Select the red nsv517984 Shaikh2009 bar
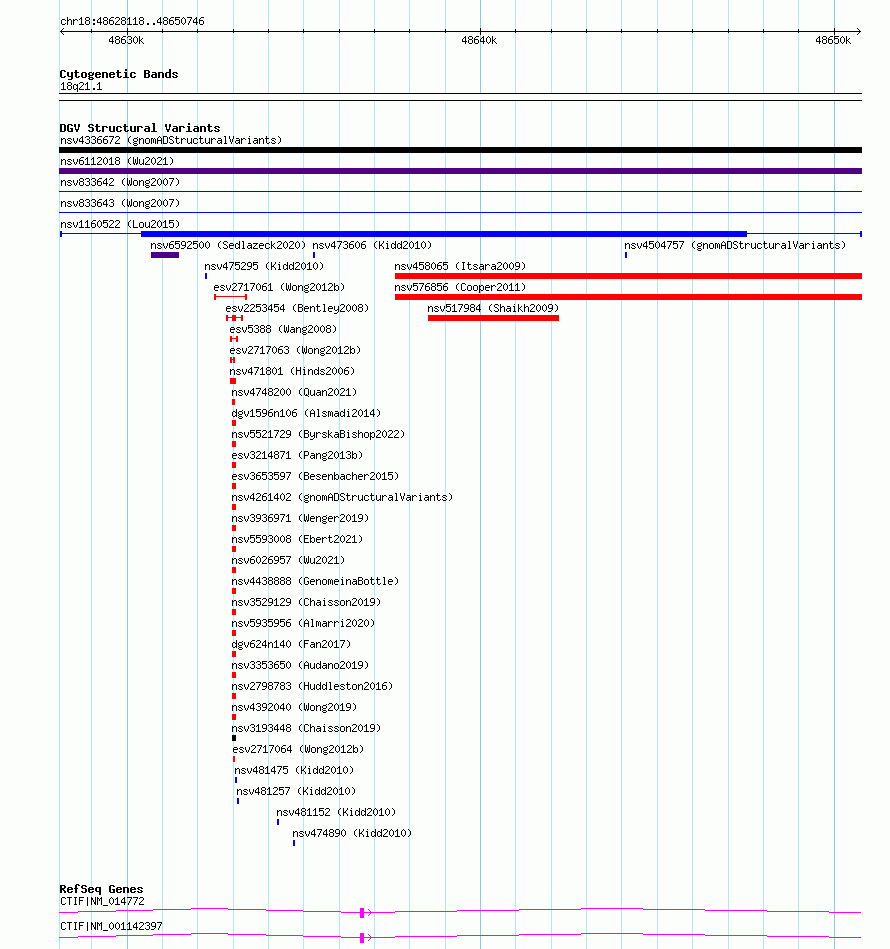 493,318
